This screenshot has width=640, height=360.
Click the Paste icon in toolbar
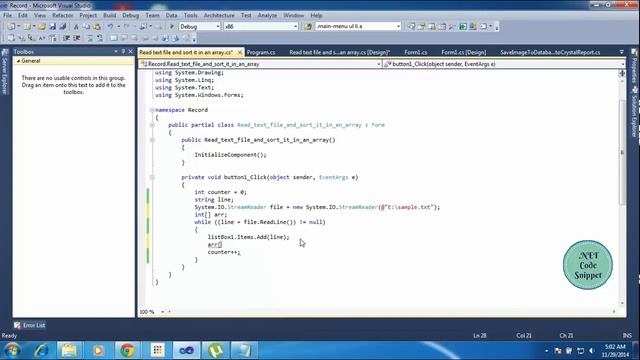(x=97, y=27)
